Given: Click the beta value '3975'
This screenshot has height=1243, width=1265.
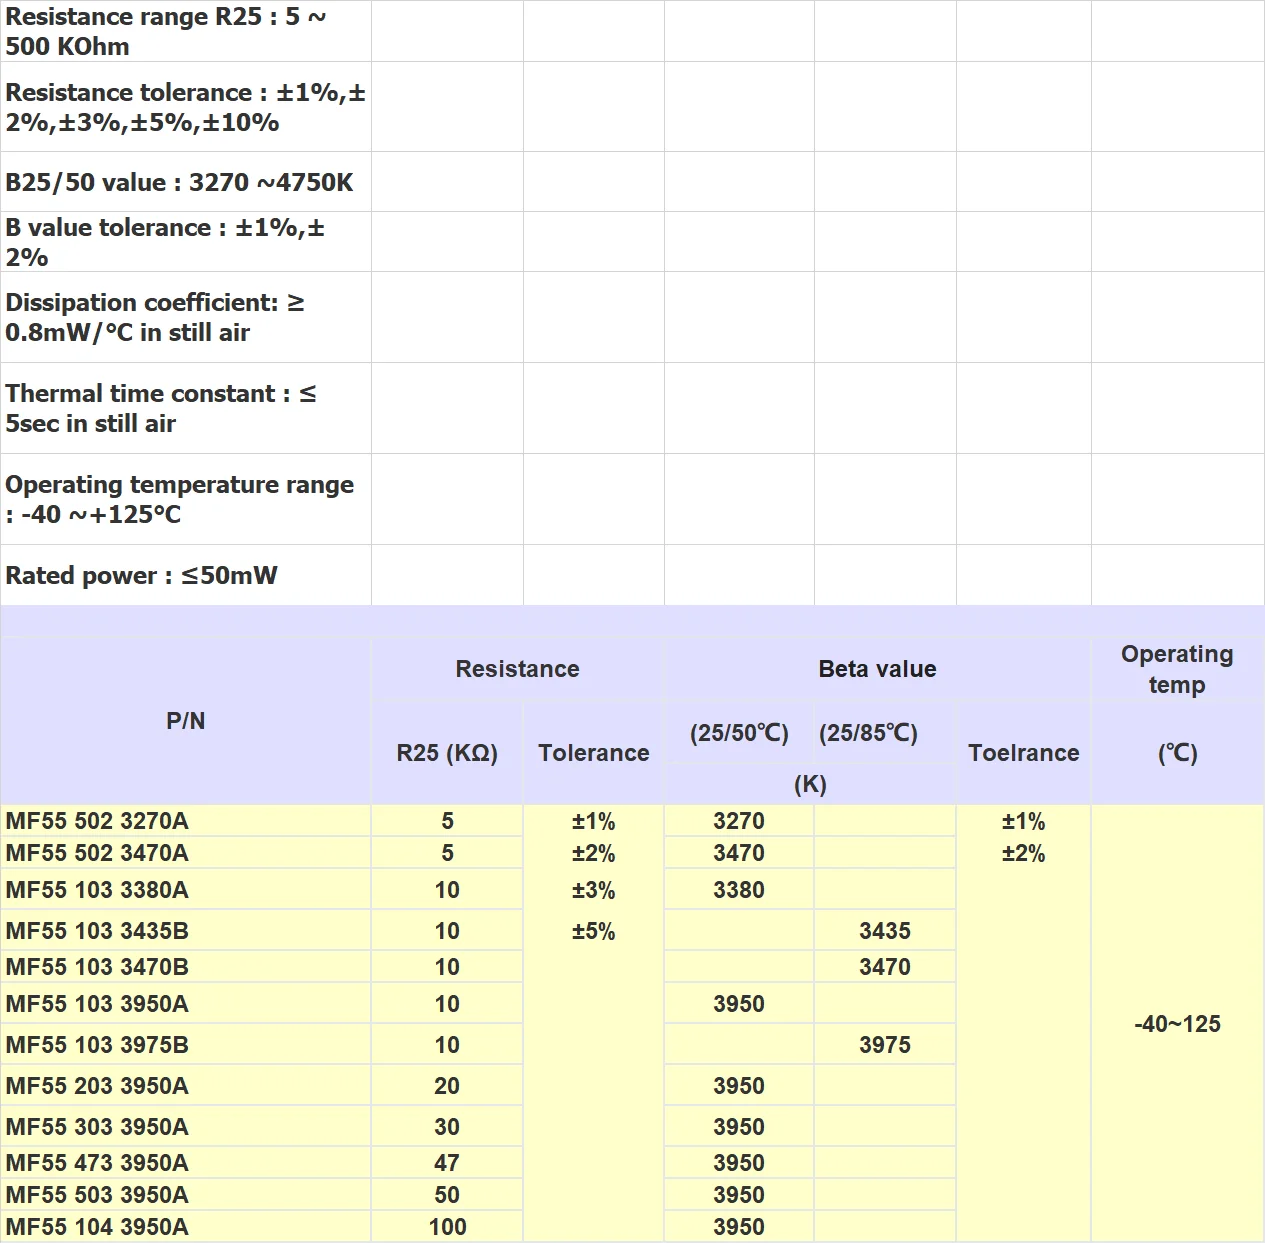Looking at the screenshot, I should click(x=885, y=1045).
